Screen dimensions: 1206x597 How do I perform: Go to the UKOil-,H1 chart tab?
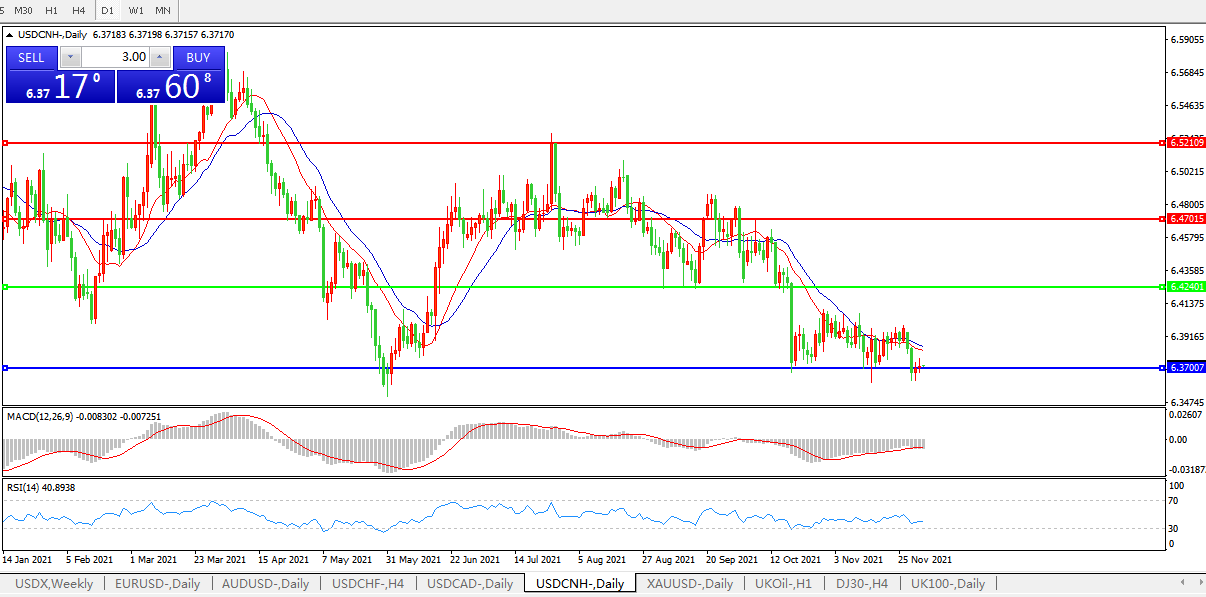click(784, 583)
